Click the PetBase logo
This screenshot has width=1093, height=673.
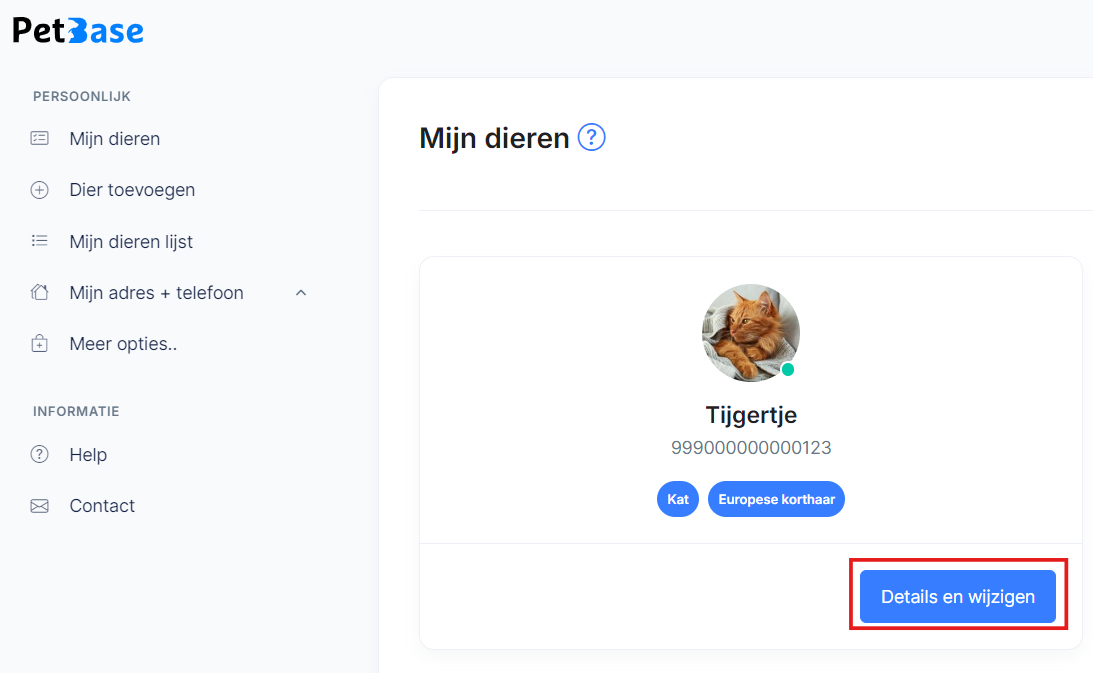(78, 31)
